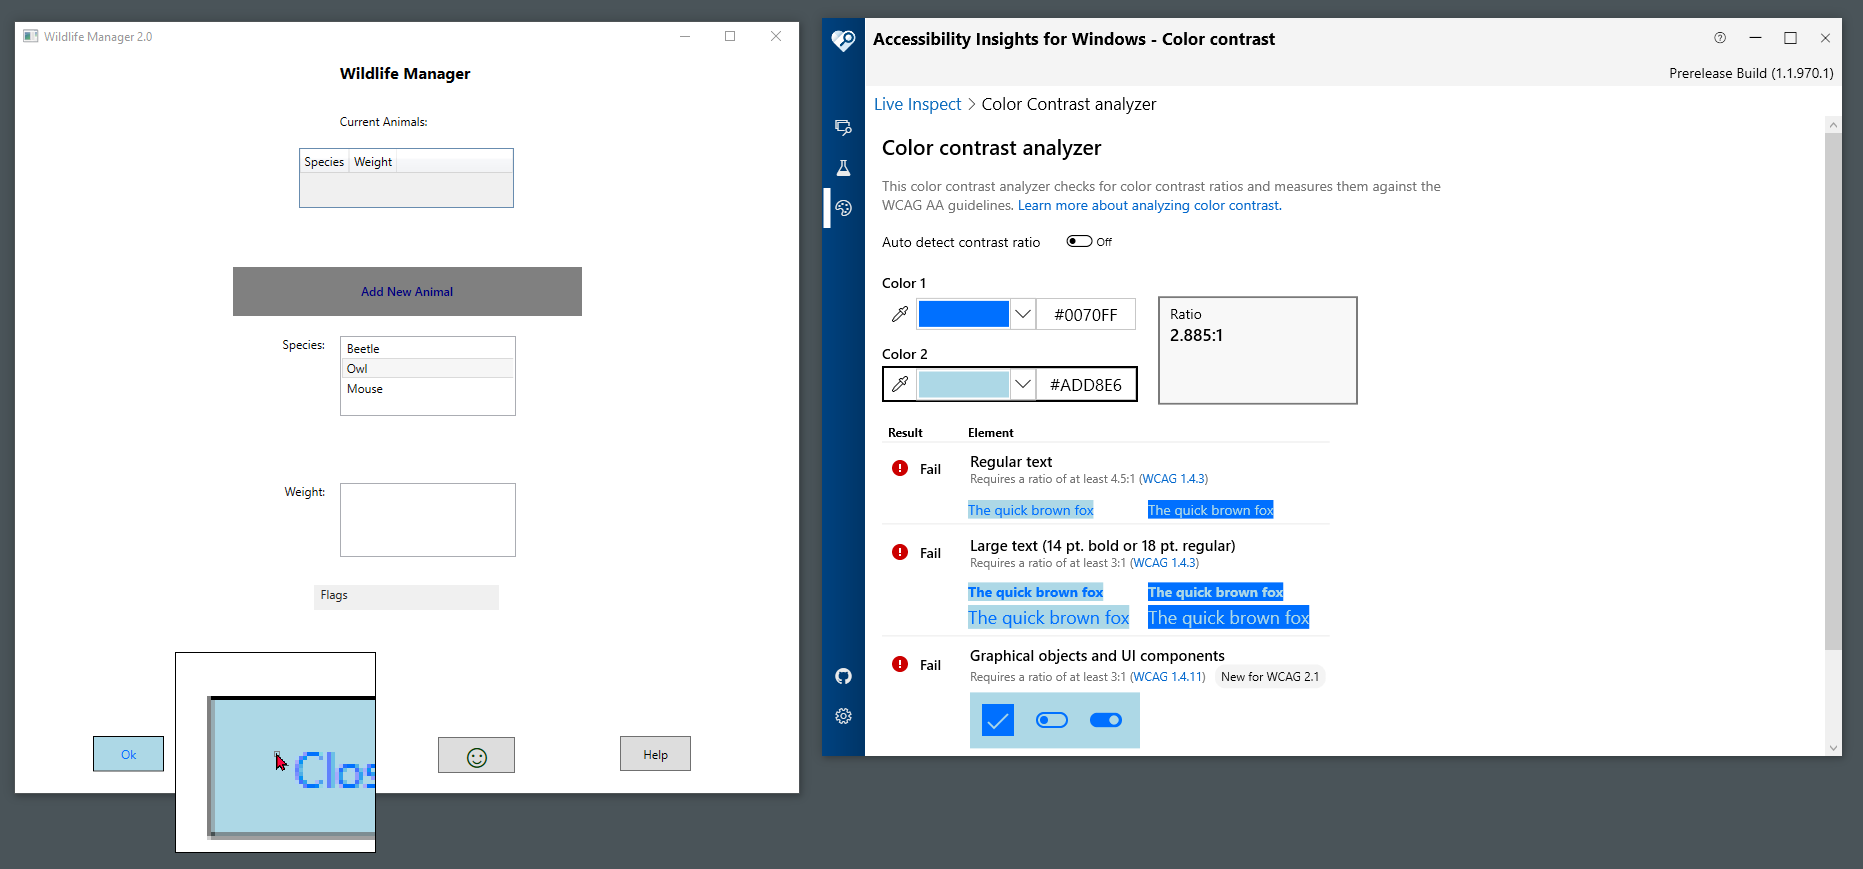The image size is (1863, 869).
Task: Click the Color 1 blue swatch
Action: tap(964, 314)
